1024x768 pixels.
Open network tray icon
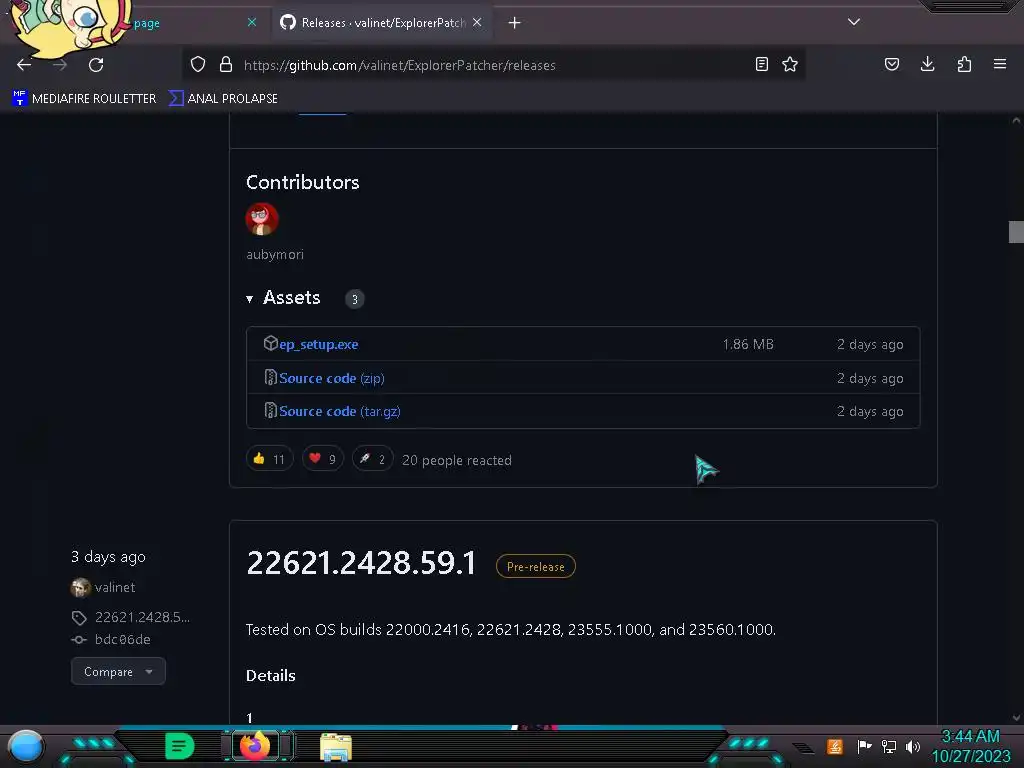[888, 746]
